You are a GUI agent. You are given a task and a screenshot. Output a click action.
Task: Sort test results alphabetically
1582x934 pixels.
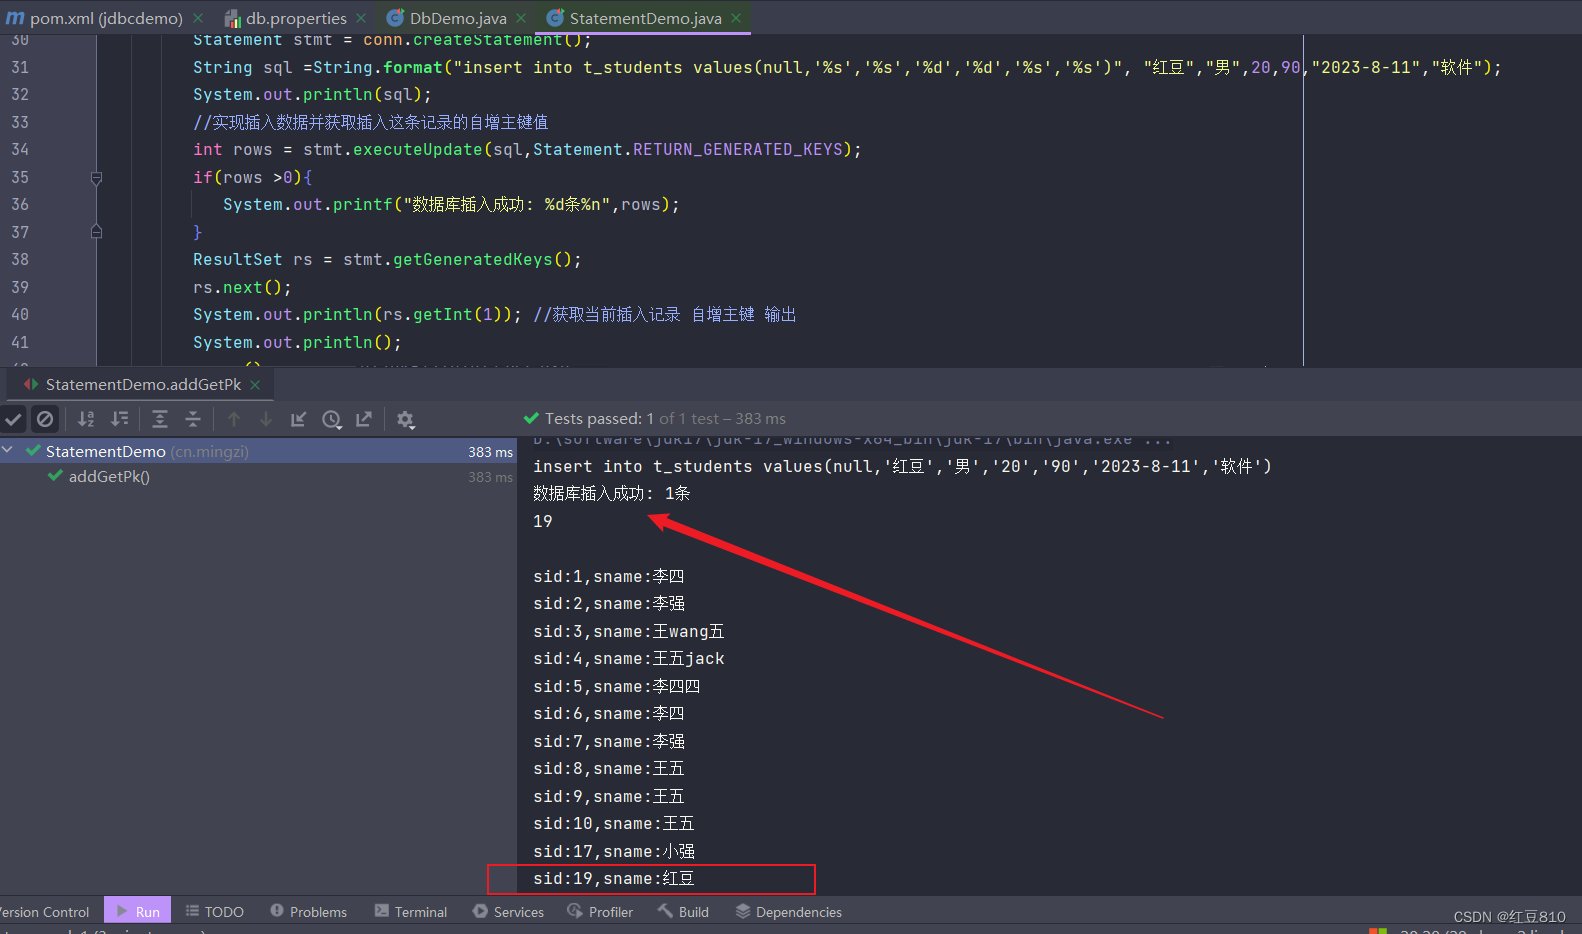[x=87, y=419]
